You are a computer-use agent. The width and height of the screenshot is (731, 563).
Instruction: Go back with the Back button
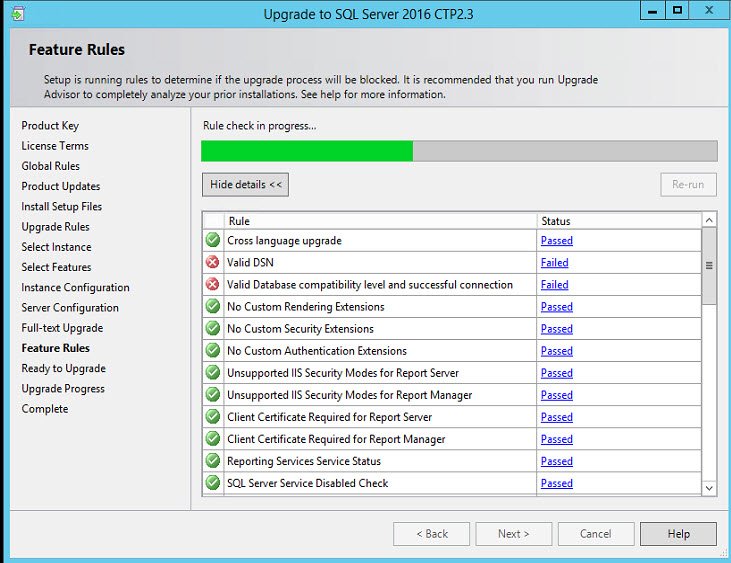click(431, 534)
